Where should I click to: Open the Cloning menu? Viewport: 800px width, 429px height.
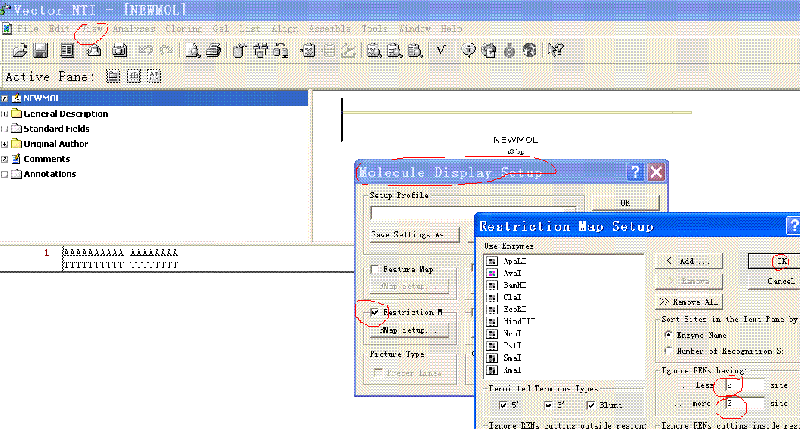point(184,29)
